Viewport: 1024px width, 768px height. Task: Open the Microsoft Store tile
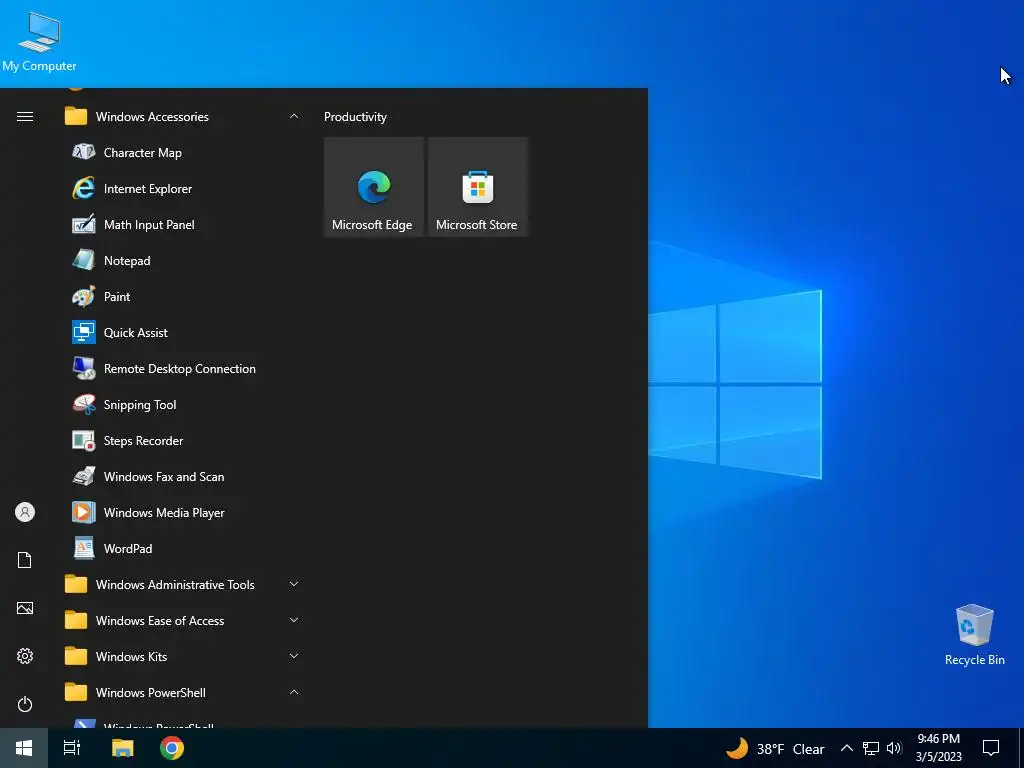(x=477, y=187)
